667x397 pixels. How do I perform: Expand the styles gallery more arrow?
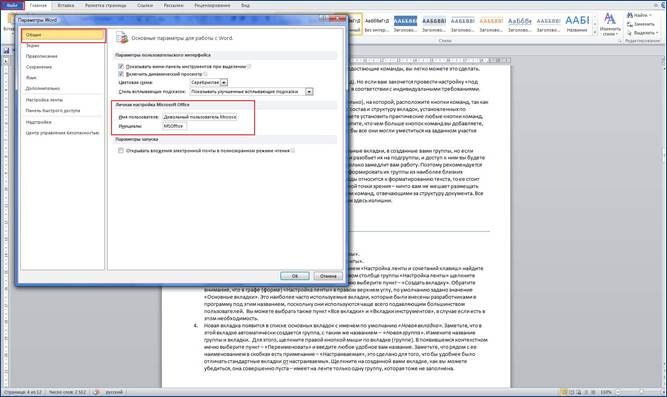point(595,32)
